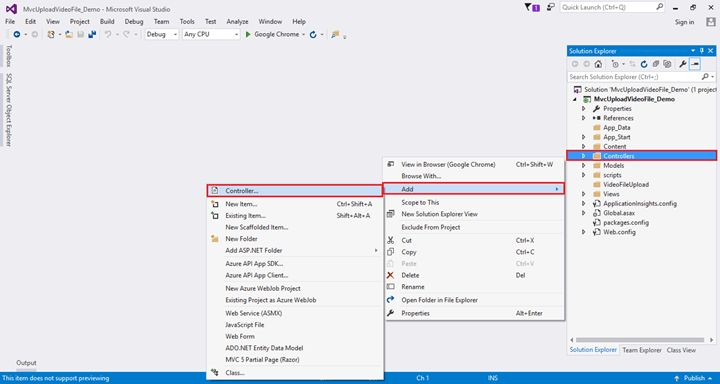Image resolution: width=720 pixels, height=384 pixels.
Task: Expand the Web.config node
Action: coord(584,232)
